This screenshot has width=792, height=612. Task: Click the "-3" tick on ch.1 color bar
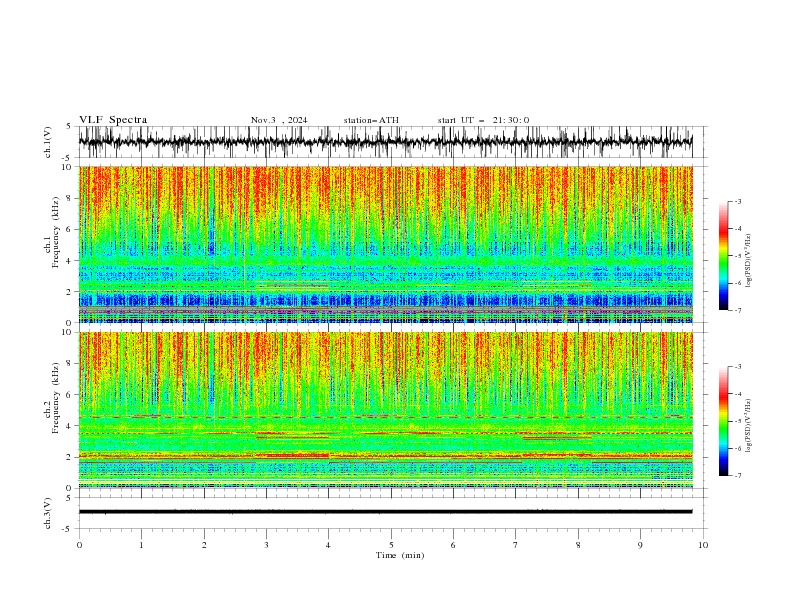pos(738,201)
